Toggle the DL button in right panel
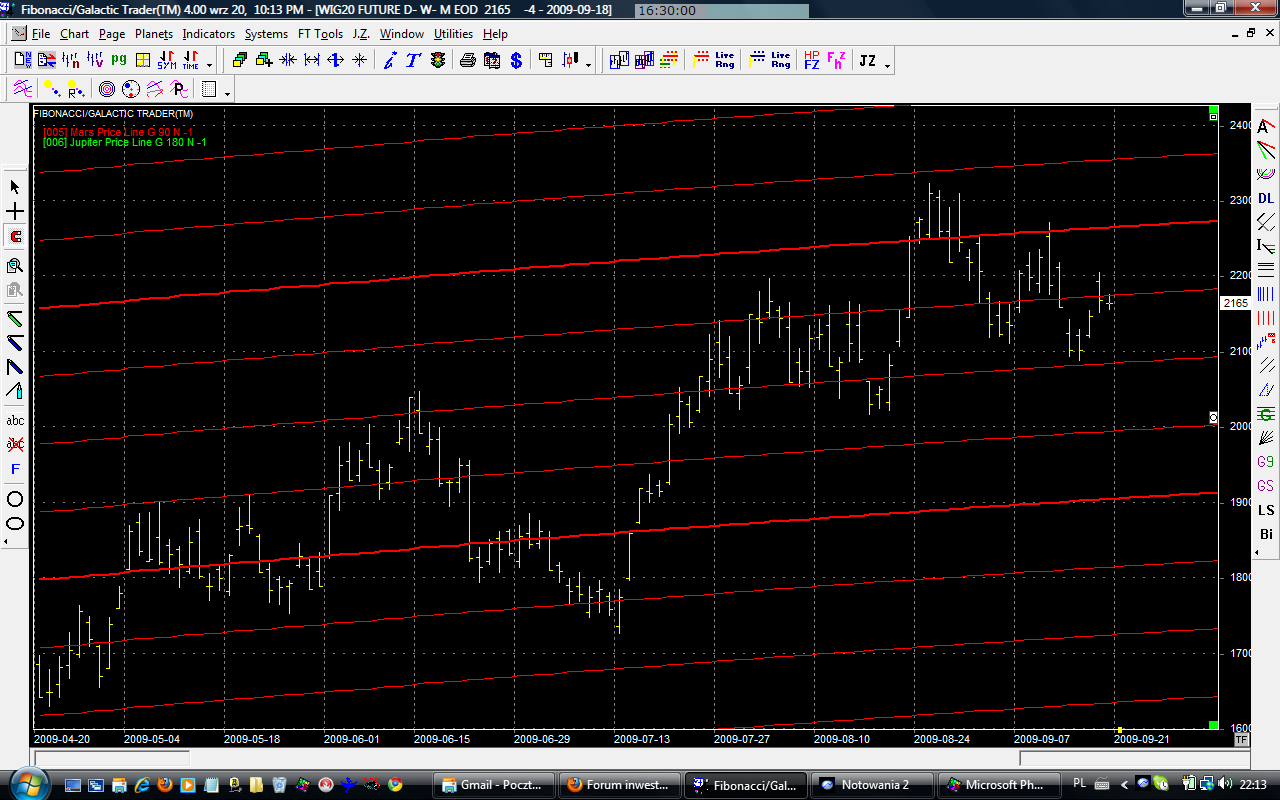This screenshot has width=1280, height=800. (1266, 198)
